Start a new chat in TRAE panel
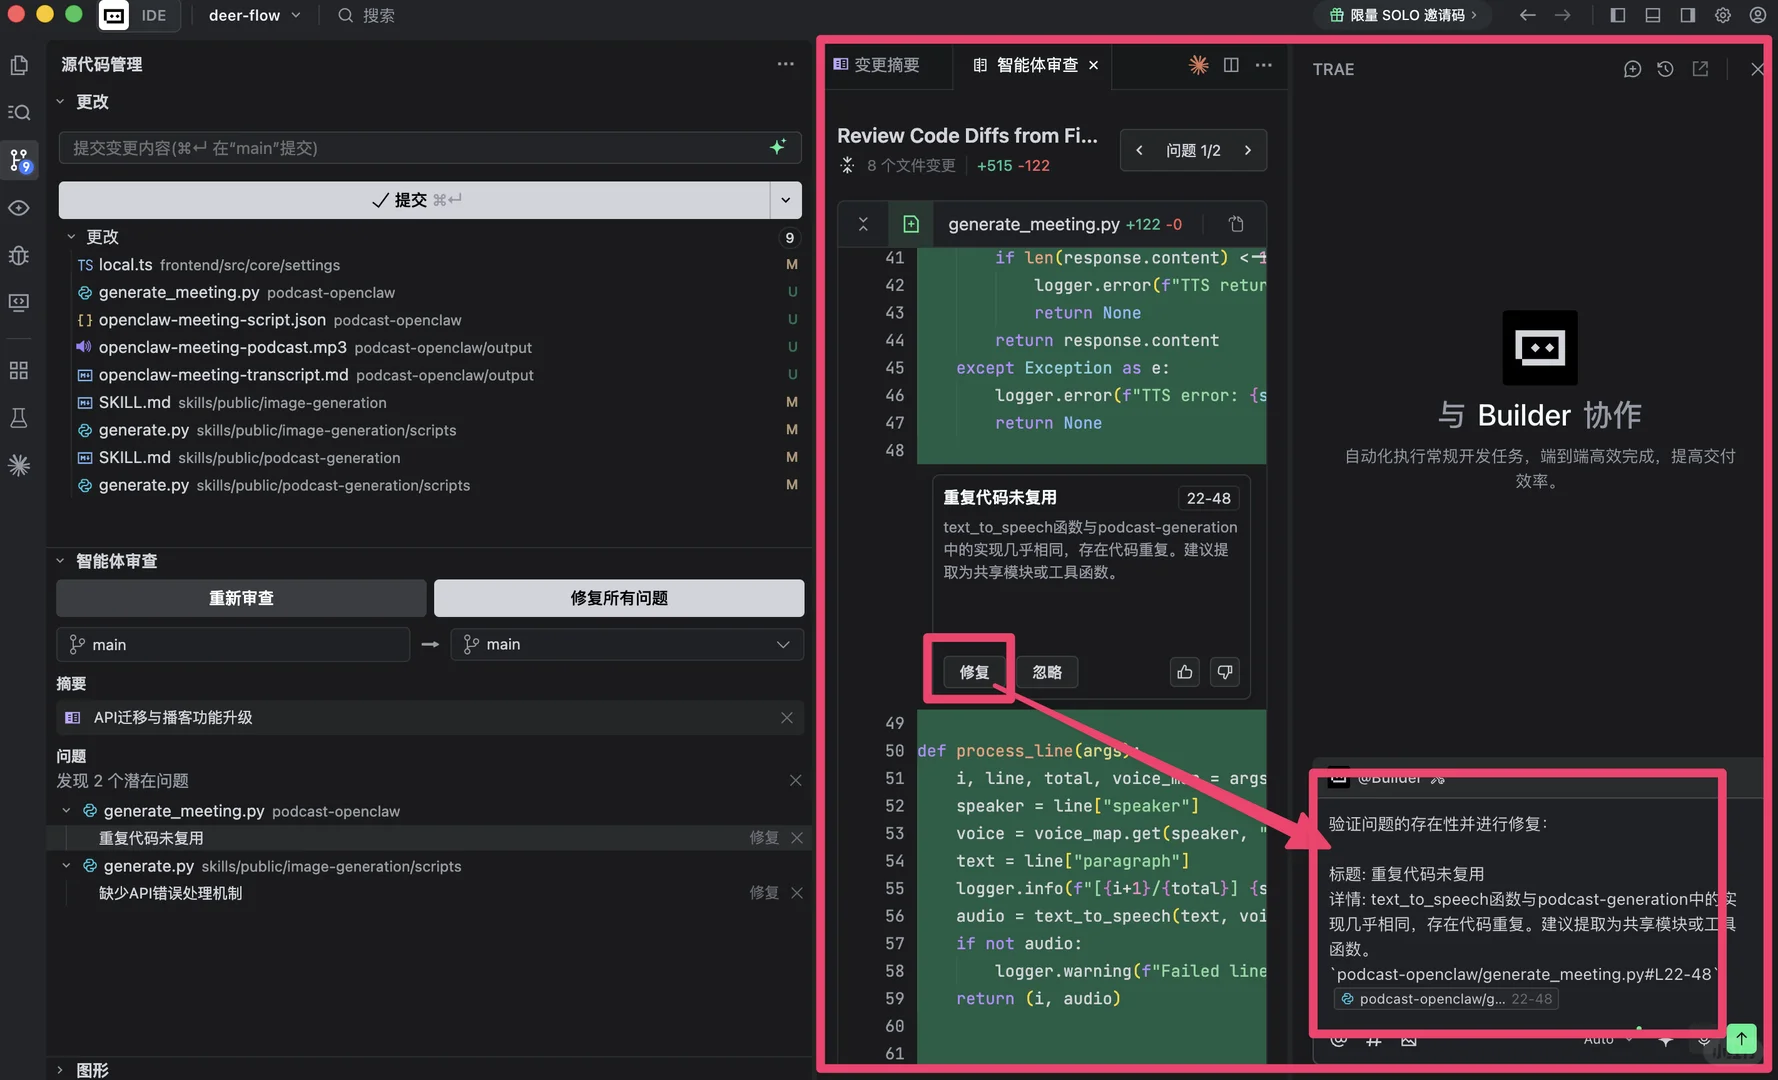 click(x=1632, y=69)
